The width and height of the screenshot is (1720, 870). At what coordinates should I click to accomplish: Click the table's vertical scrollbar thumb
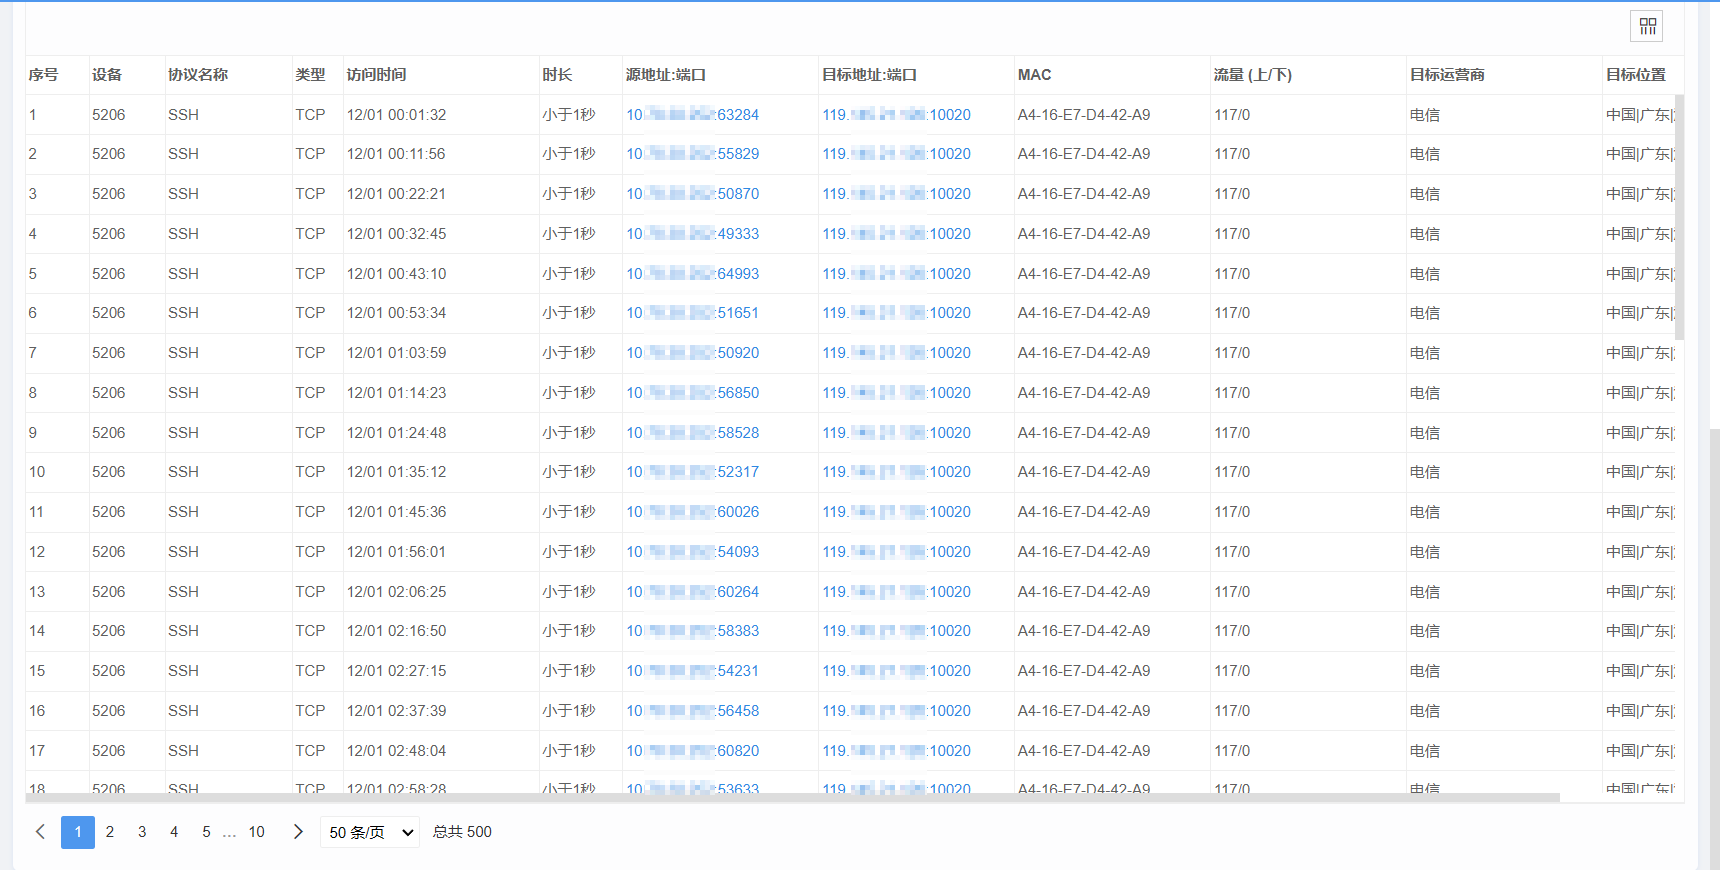(1680, 217)
